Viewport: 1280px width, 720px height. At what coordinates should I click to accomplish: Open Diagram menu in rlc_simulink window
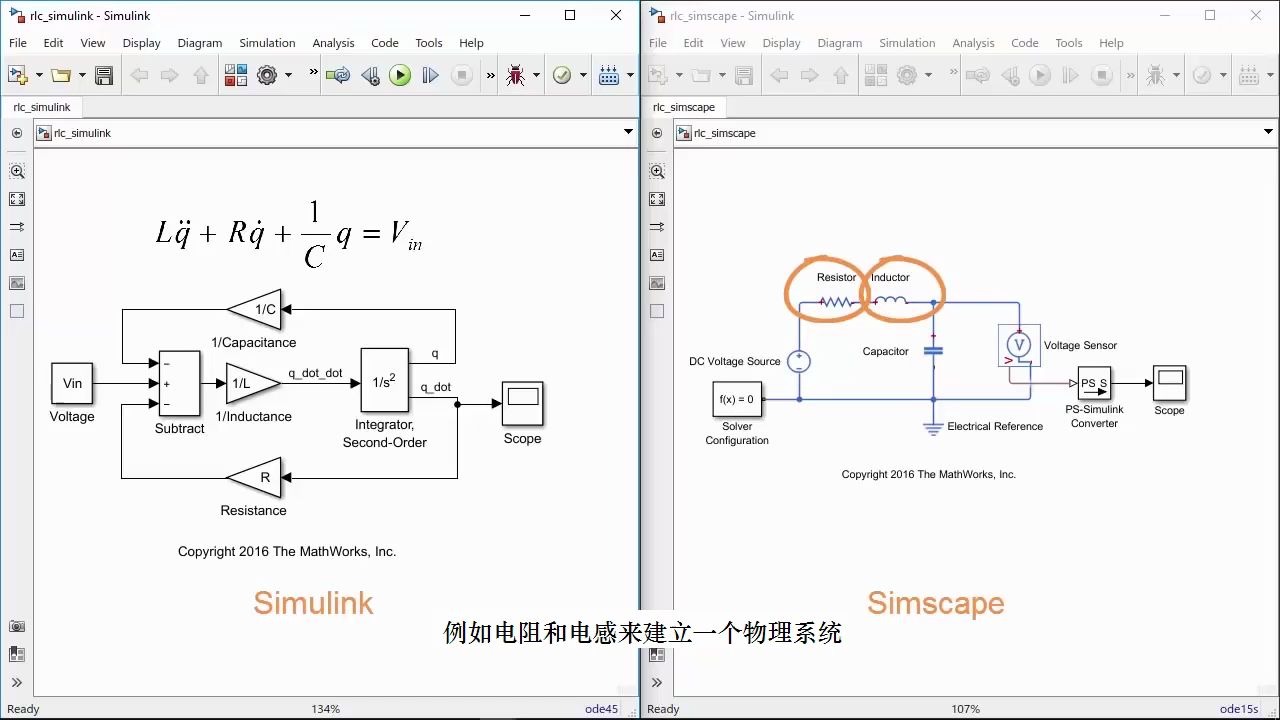pos(200,43)
